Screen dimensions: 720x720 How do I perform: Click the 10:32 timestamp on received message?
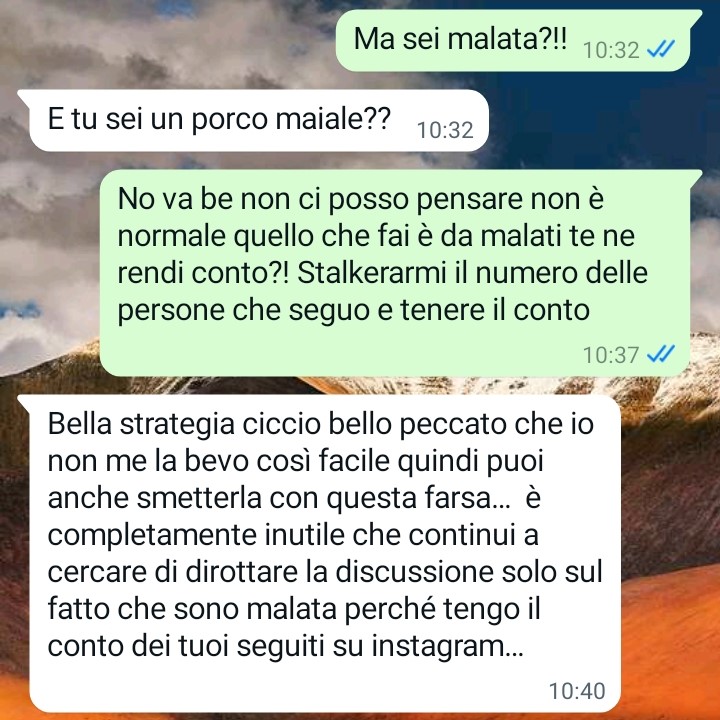(445, 130)
